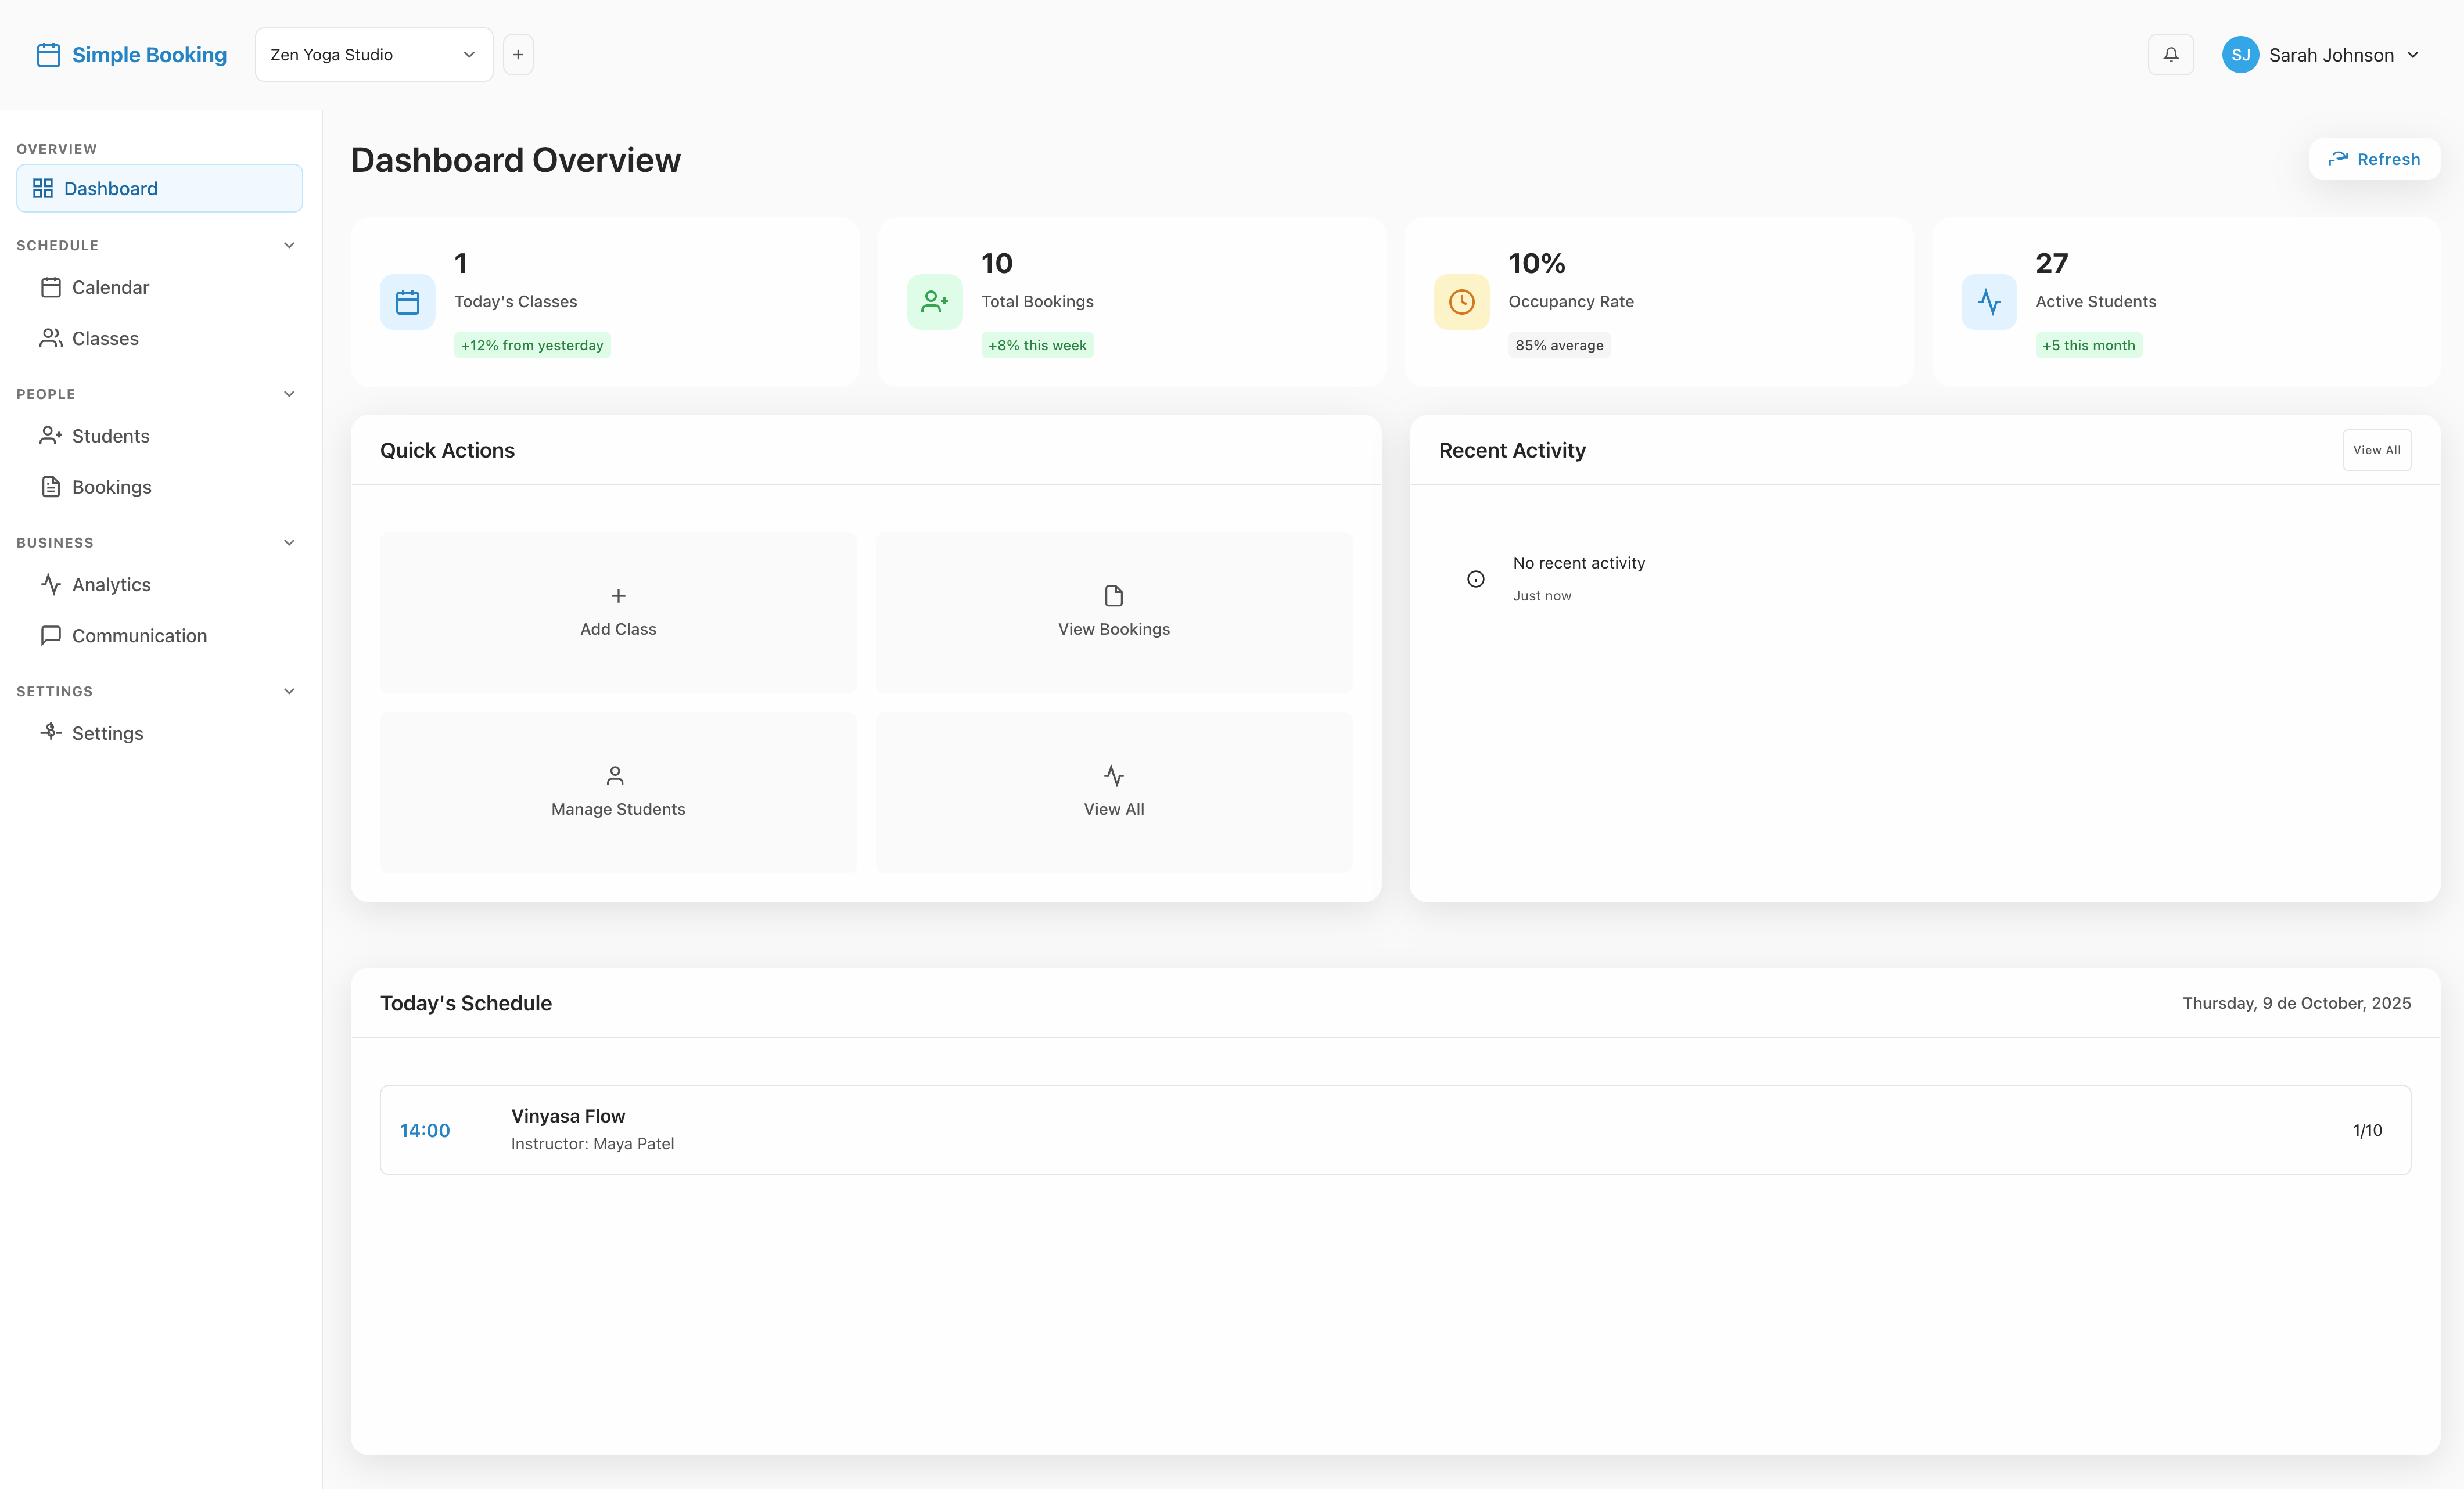This screenshot has width=2464, height=1489.
Task: Open Bookings via its document icon
Action: coord(51,487)
